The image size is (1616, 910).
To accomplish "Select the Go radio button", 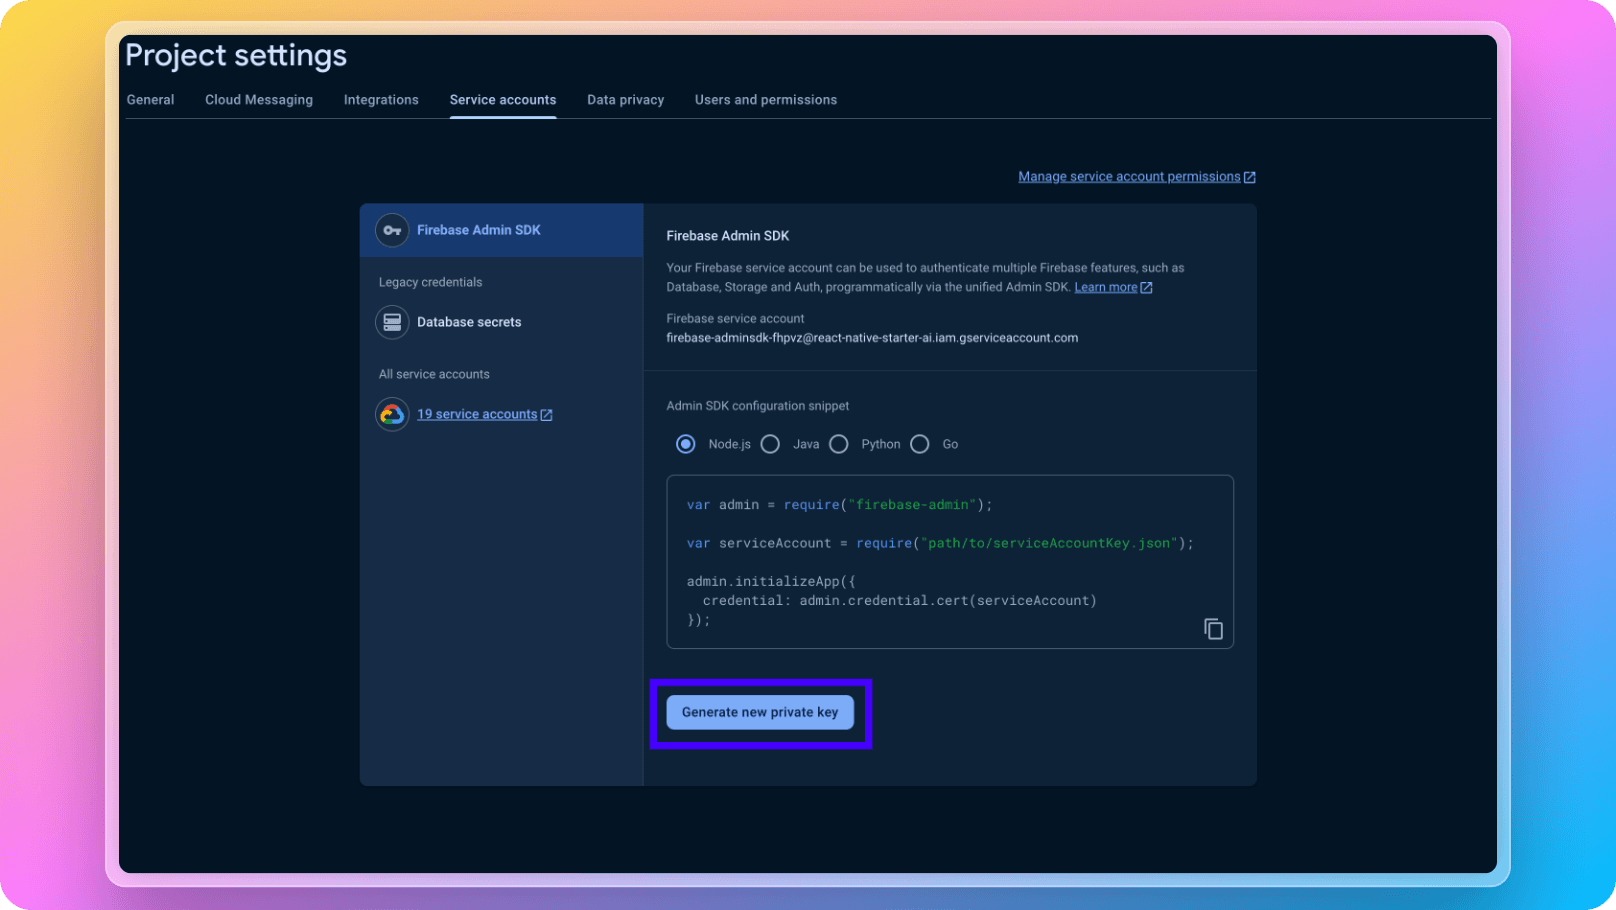I will point(920,444).
